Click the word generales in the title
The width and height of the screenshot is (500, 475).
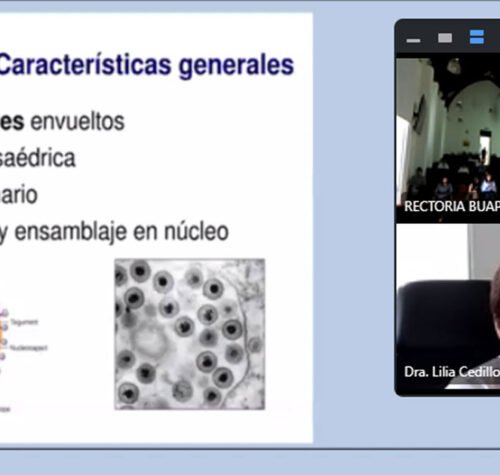click(x=236, y=66)
